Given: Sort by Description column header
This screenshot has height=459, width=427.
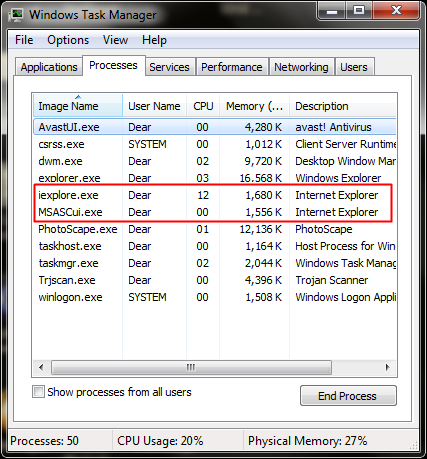Looking at the screenshot, I should coord(343,106).
